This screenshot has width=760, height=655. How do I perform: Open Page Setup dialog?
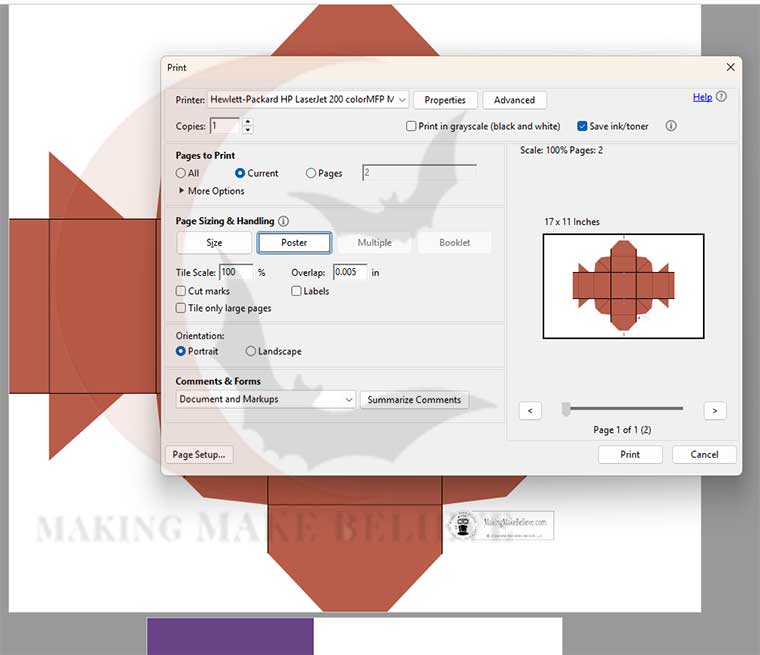[199, 455]
